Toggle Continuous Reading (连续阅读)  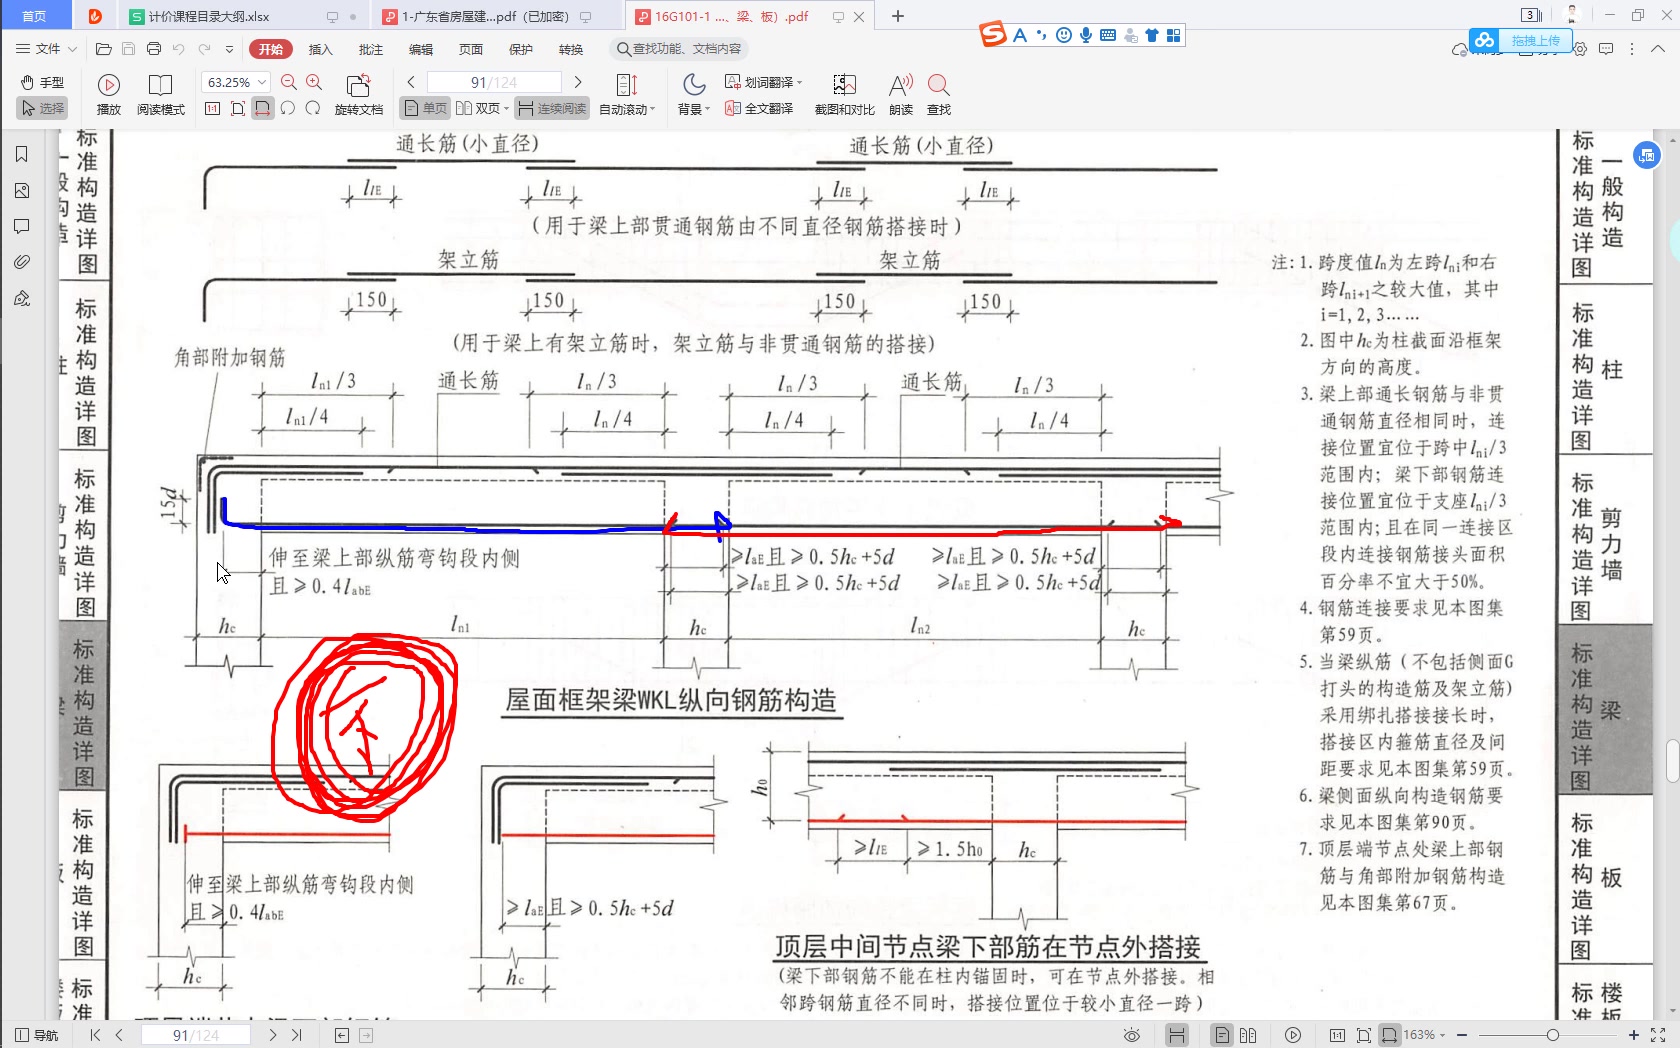point(552,108)
